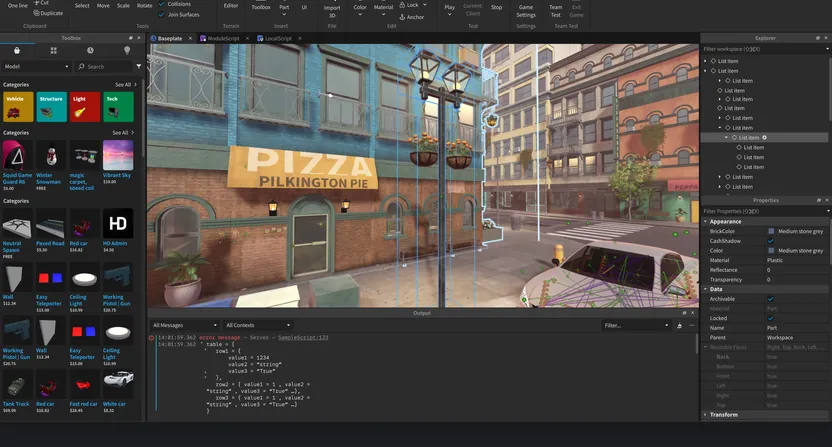Open the Output panel more options dots

691,325
